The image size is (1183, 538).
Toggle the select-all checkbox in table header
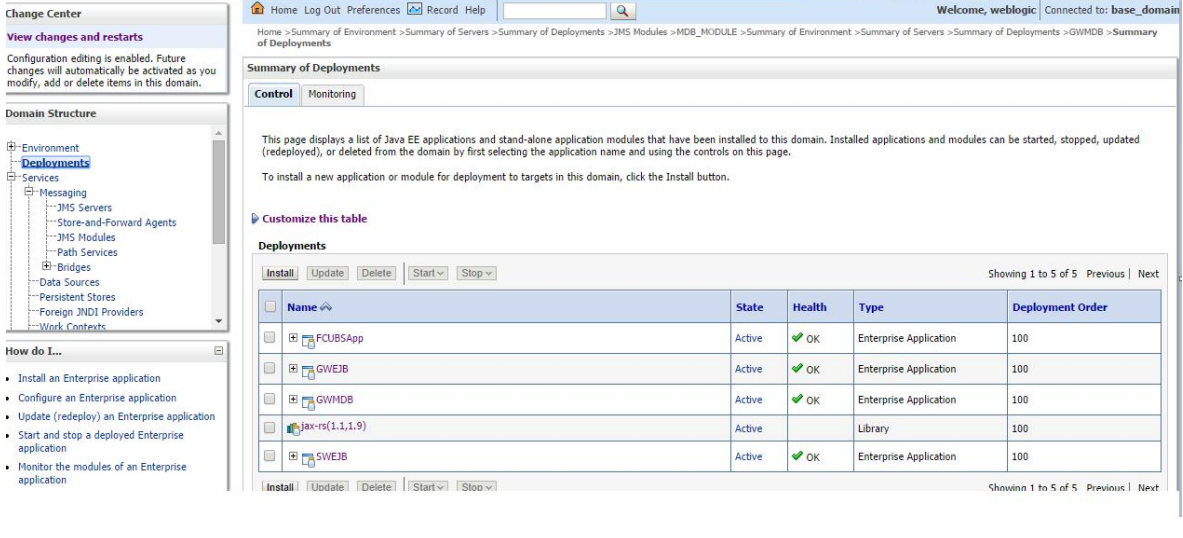tap(271, 307)
